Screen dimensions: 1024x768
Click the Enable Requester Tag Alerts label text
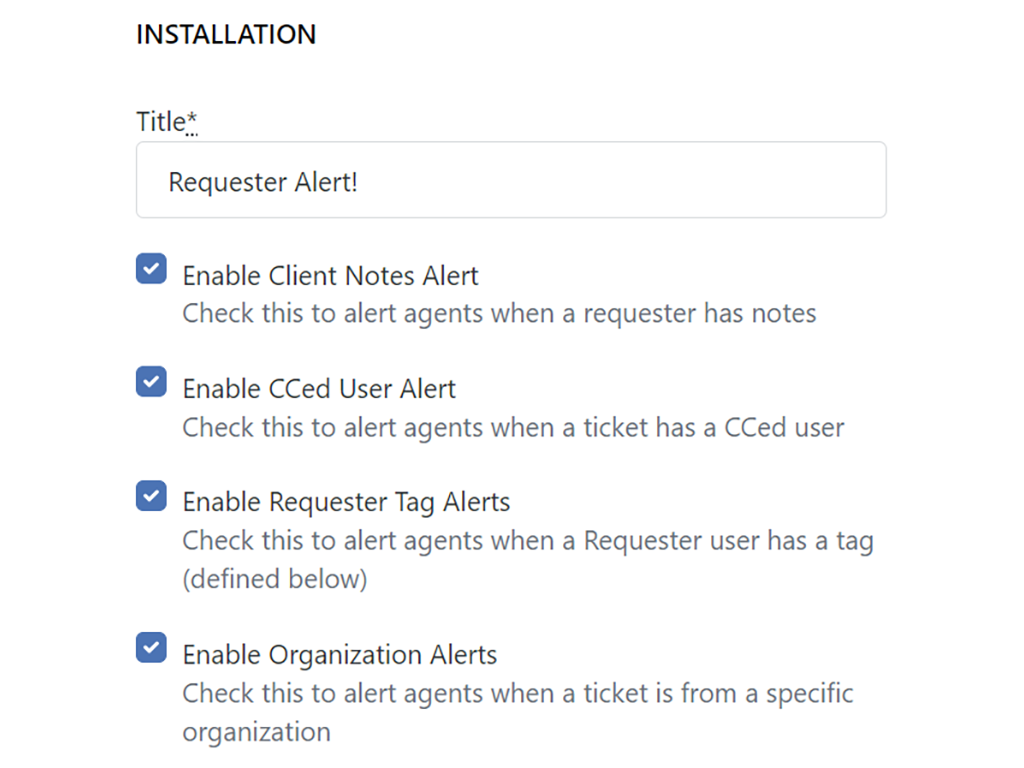pos(345,501)
